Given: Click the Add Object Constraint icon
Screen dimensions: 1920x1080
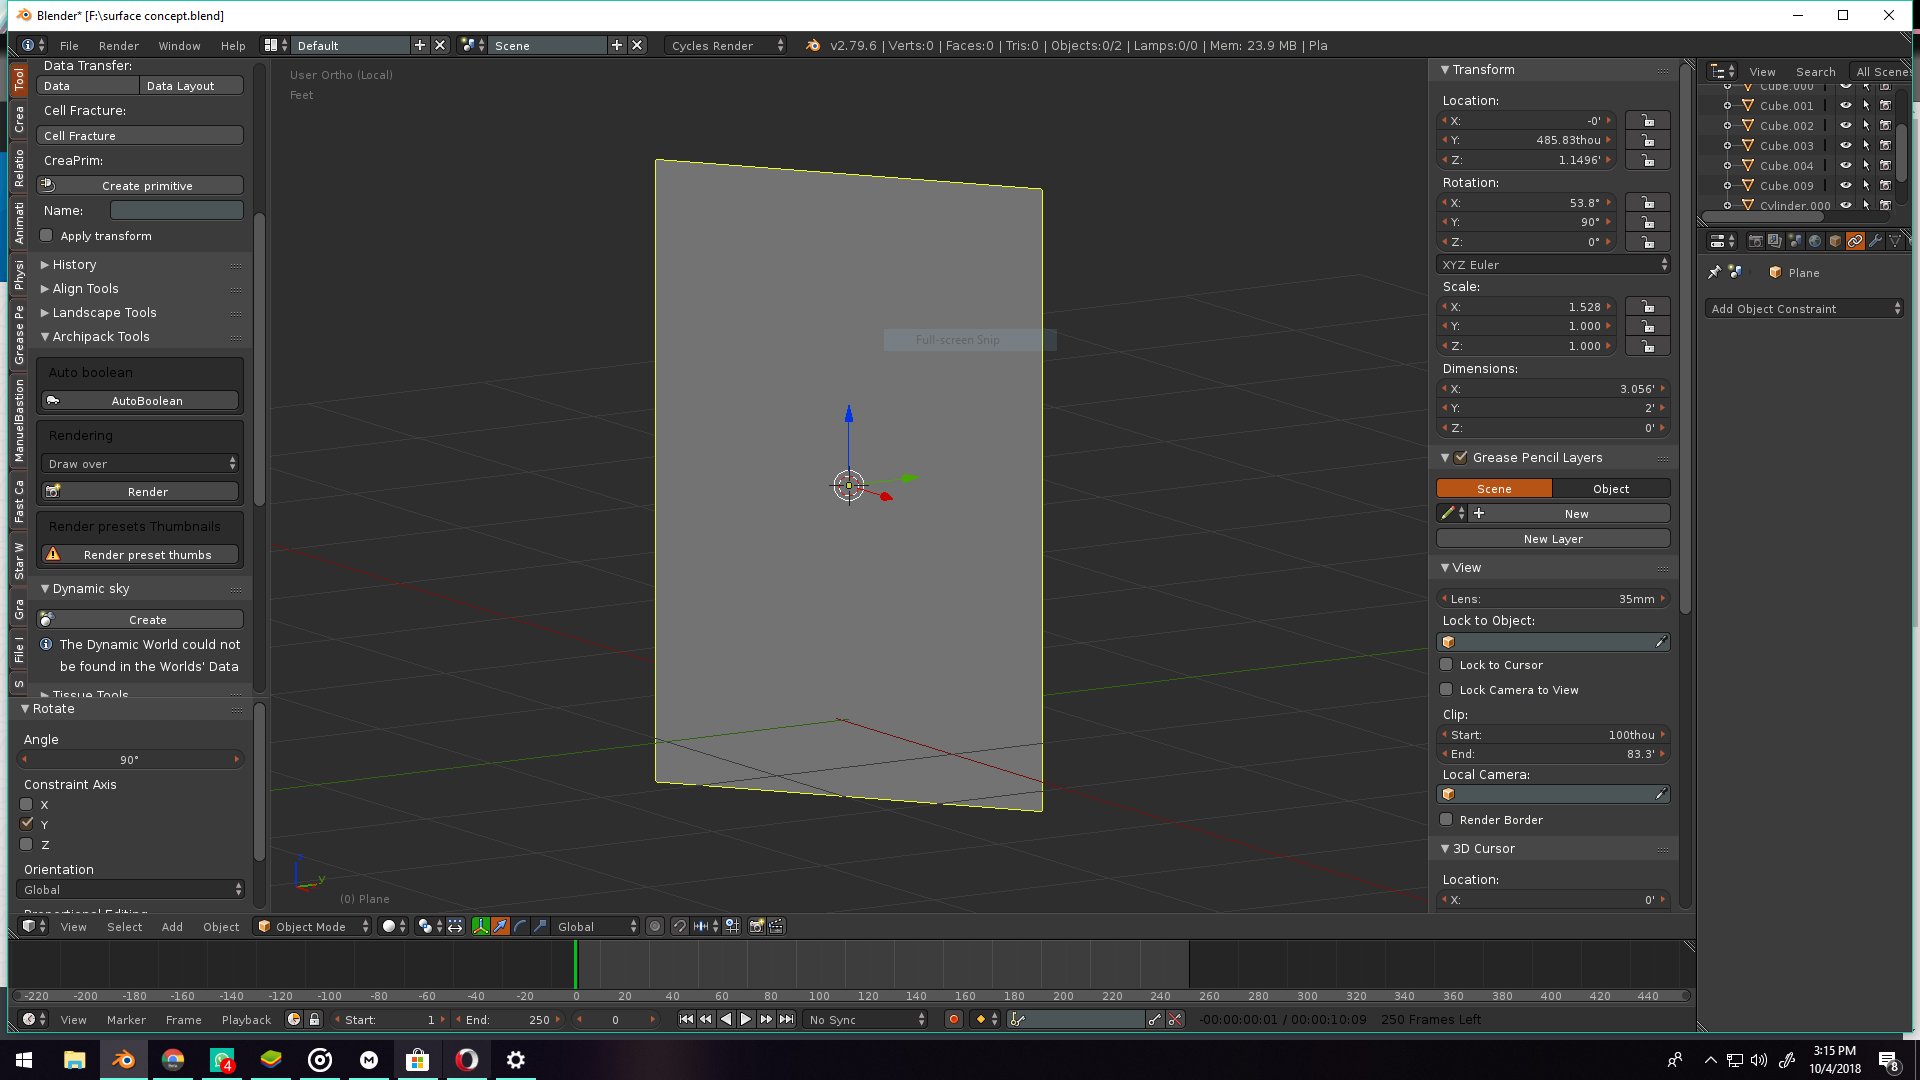Looking at the screenshot, I should [1807, 309].
